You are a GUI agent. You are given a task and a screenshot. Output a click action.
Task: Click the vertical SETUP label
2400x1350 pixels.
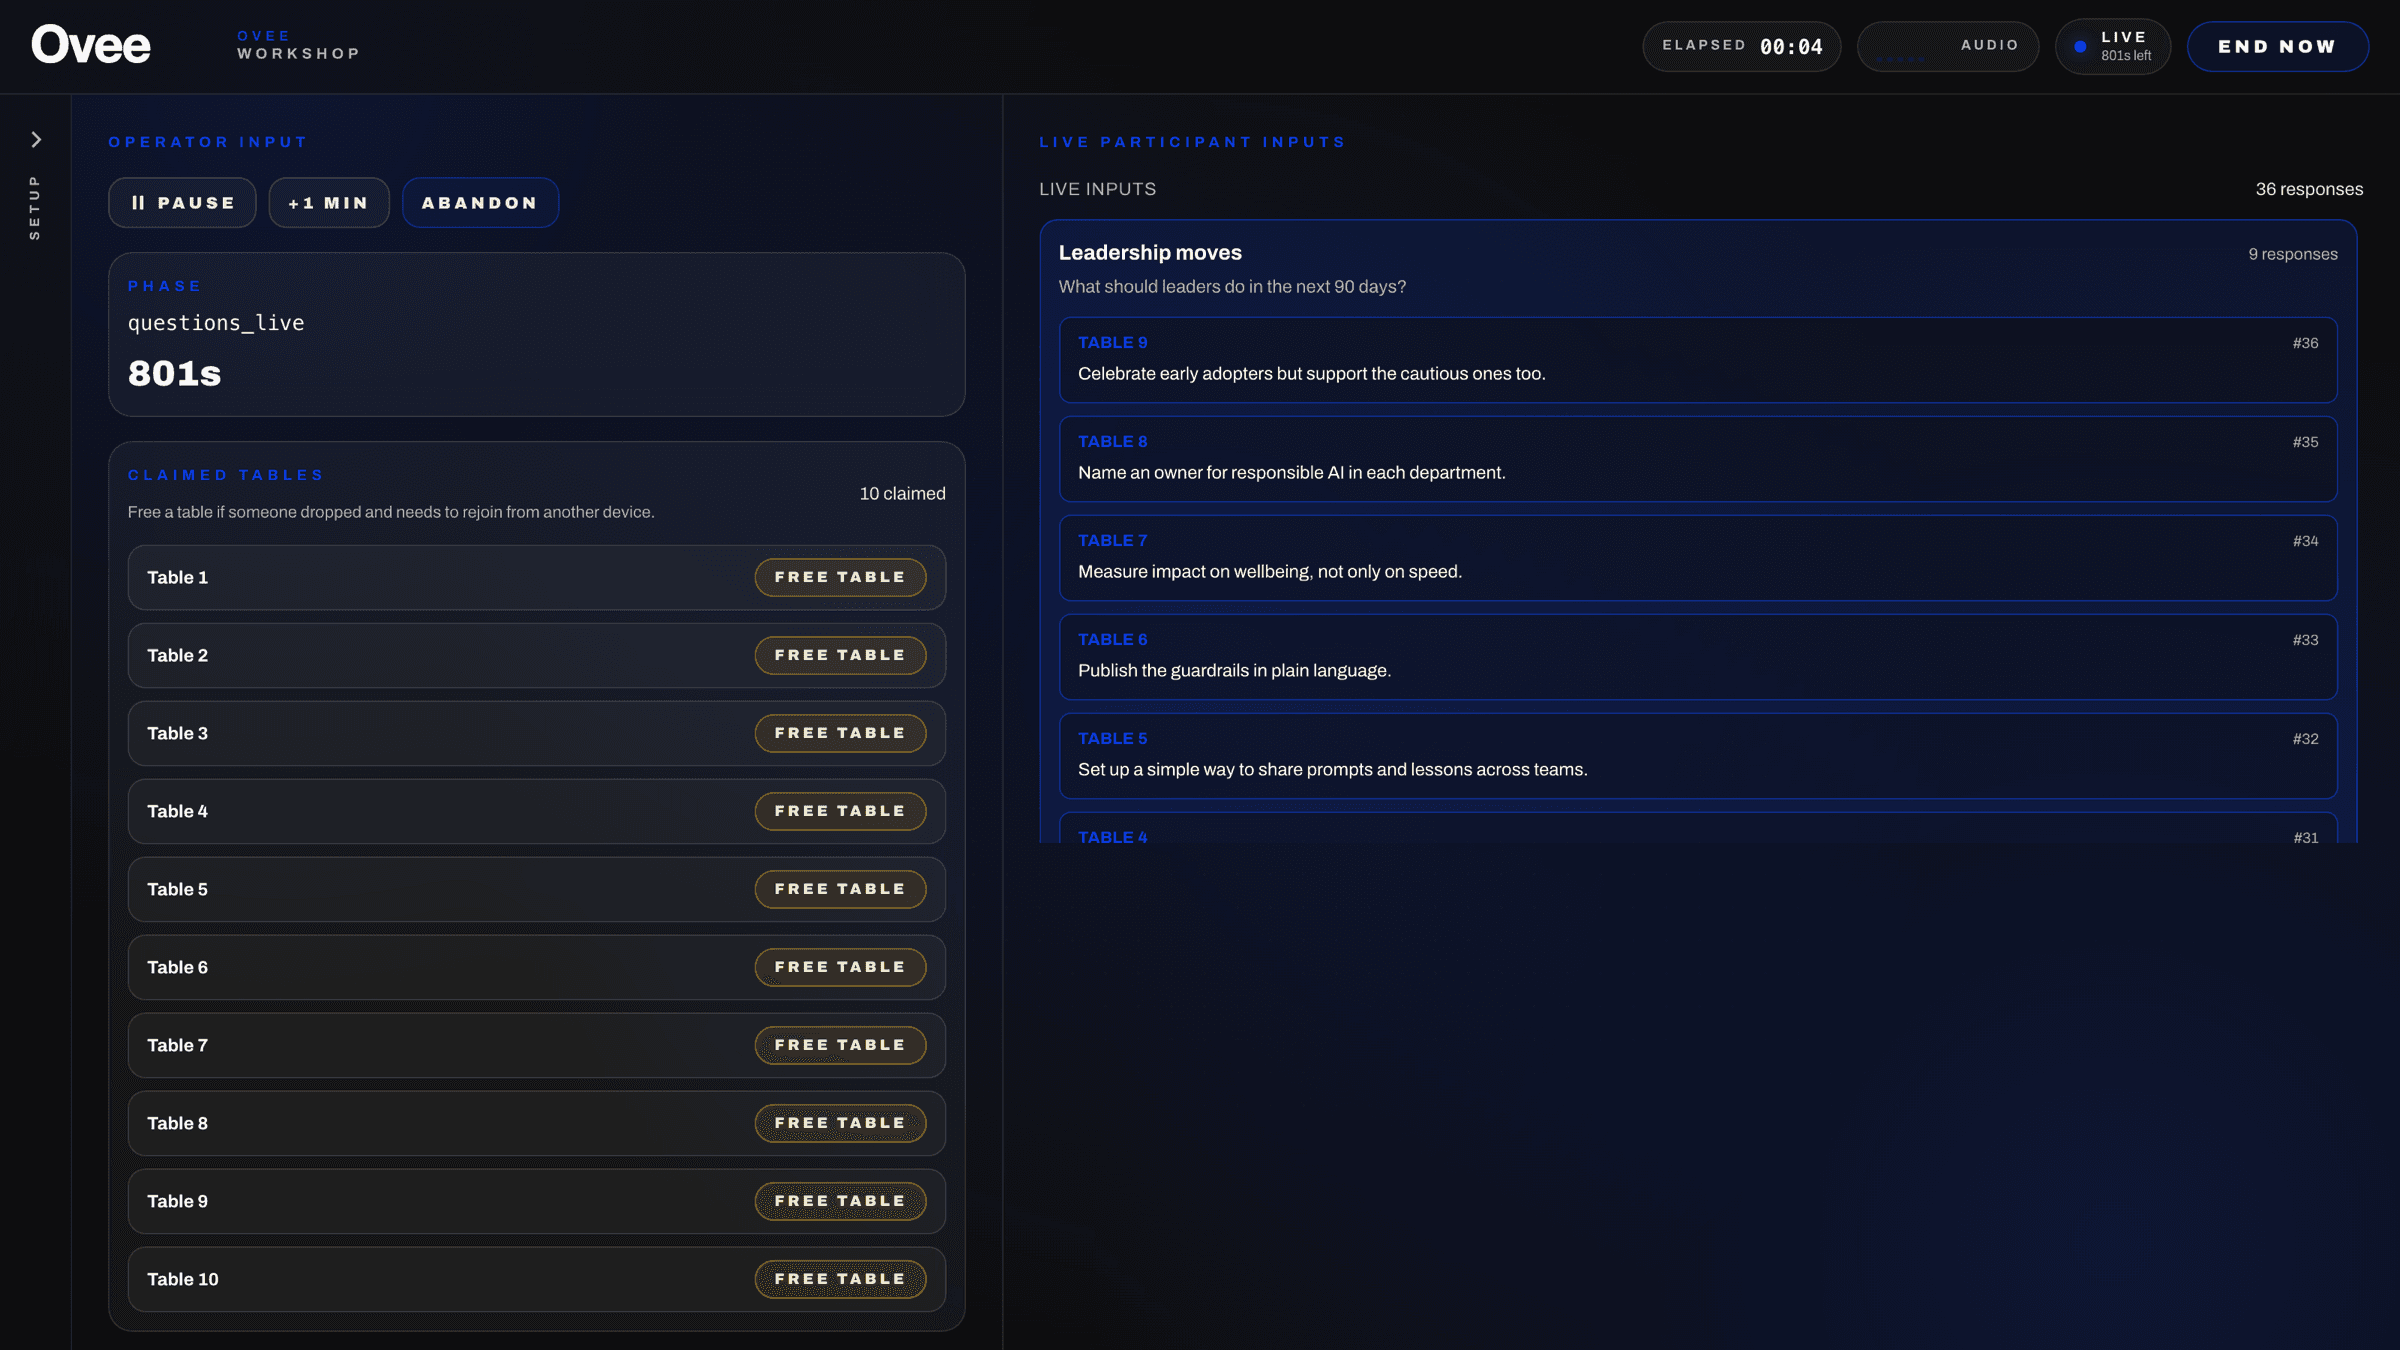pyautogui.click(x=35, y=207)
